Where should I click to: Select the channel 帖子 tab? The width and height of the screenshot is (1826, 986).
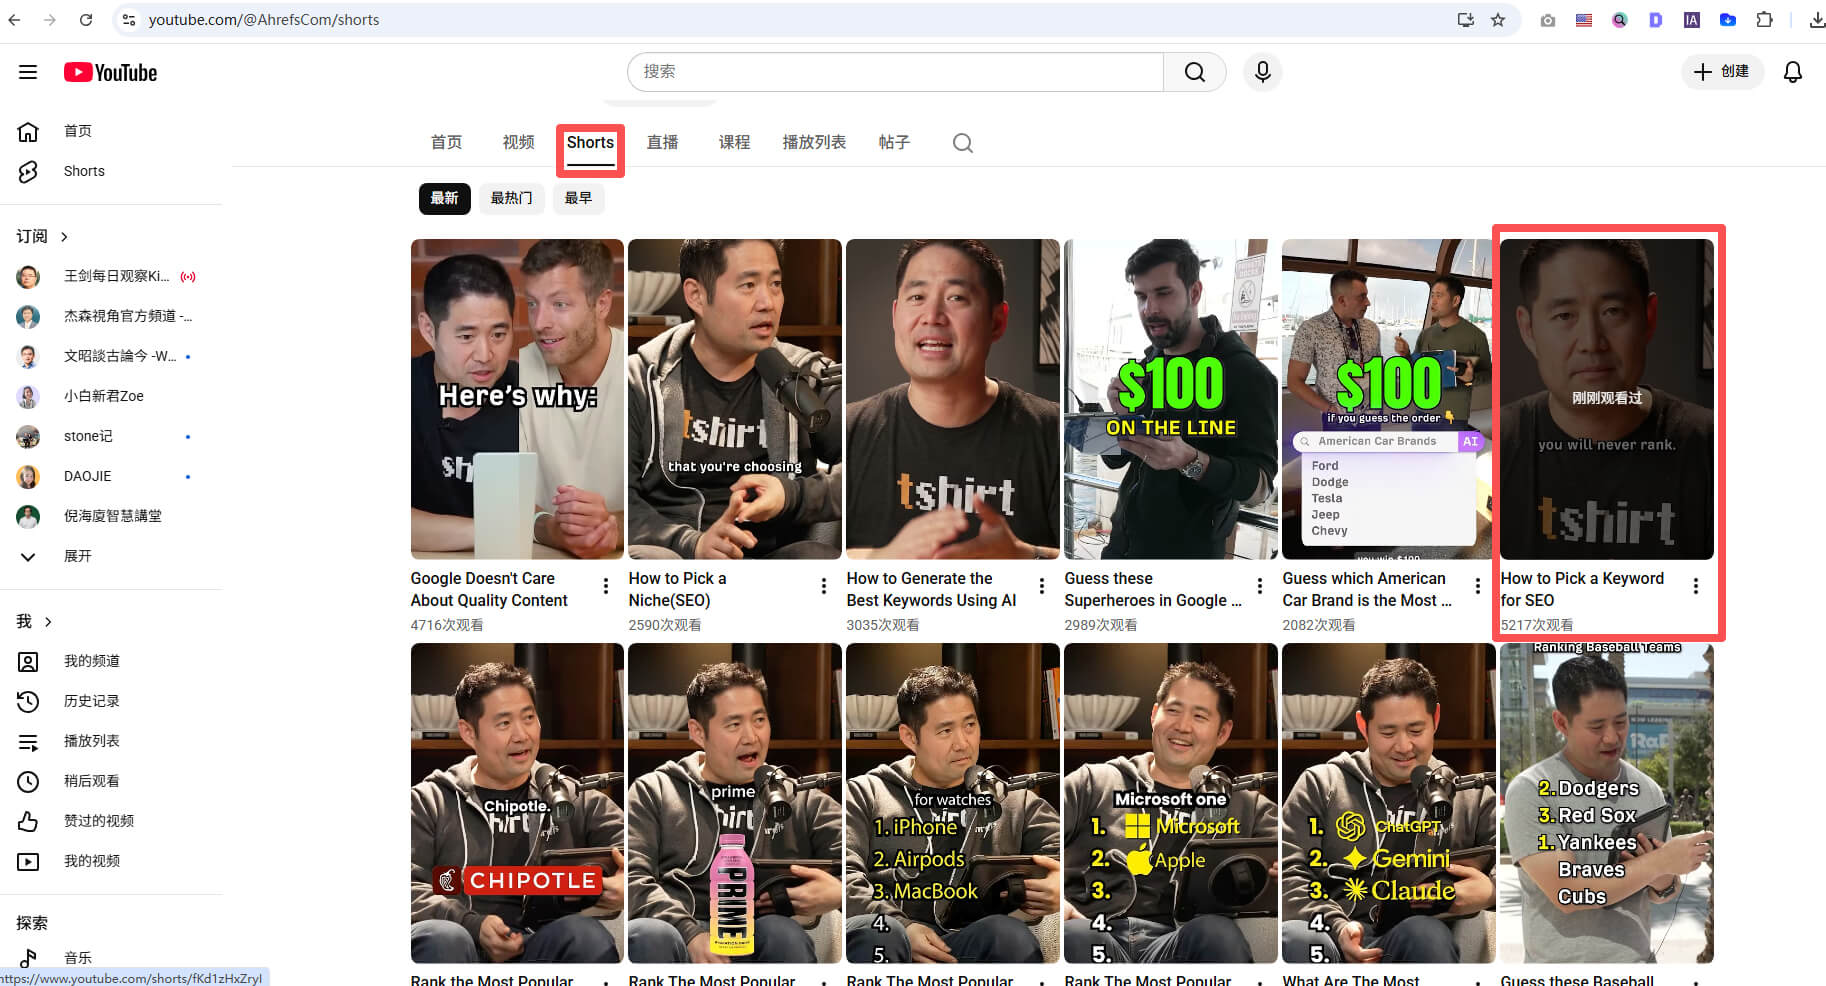coord(894,142)
